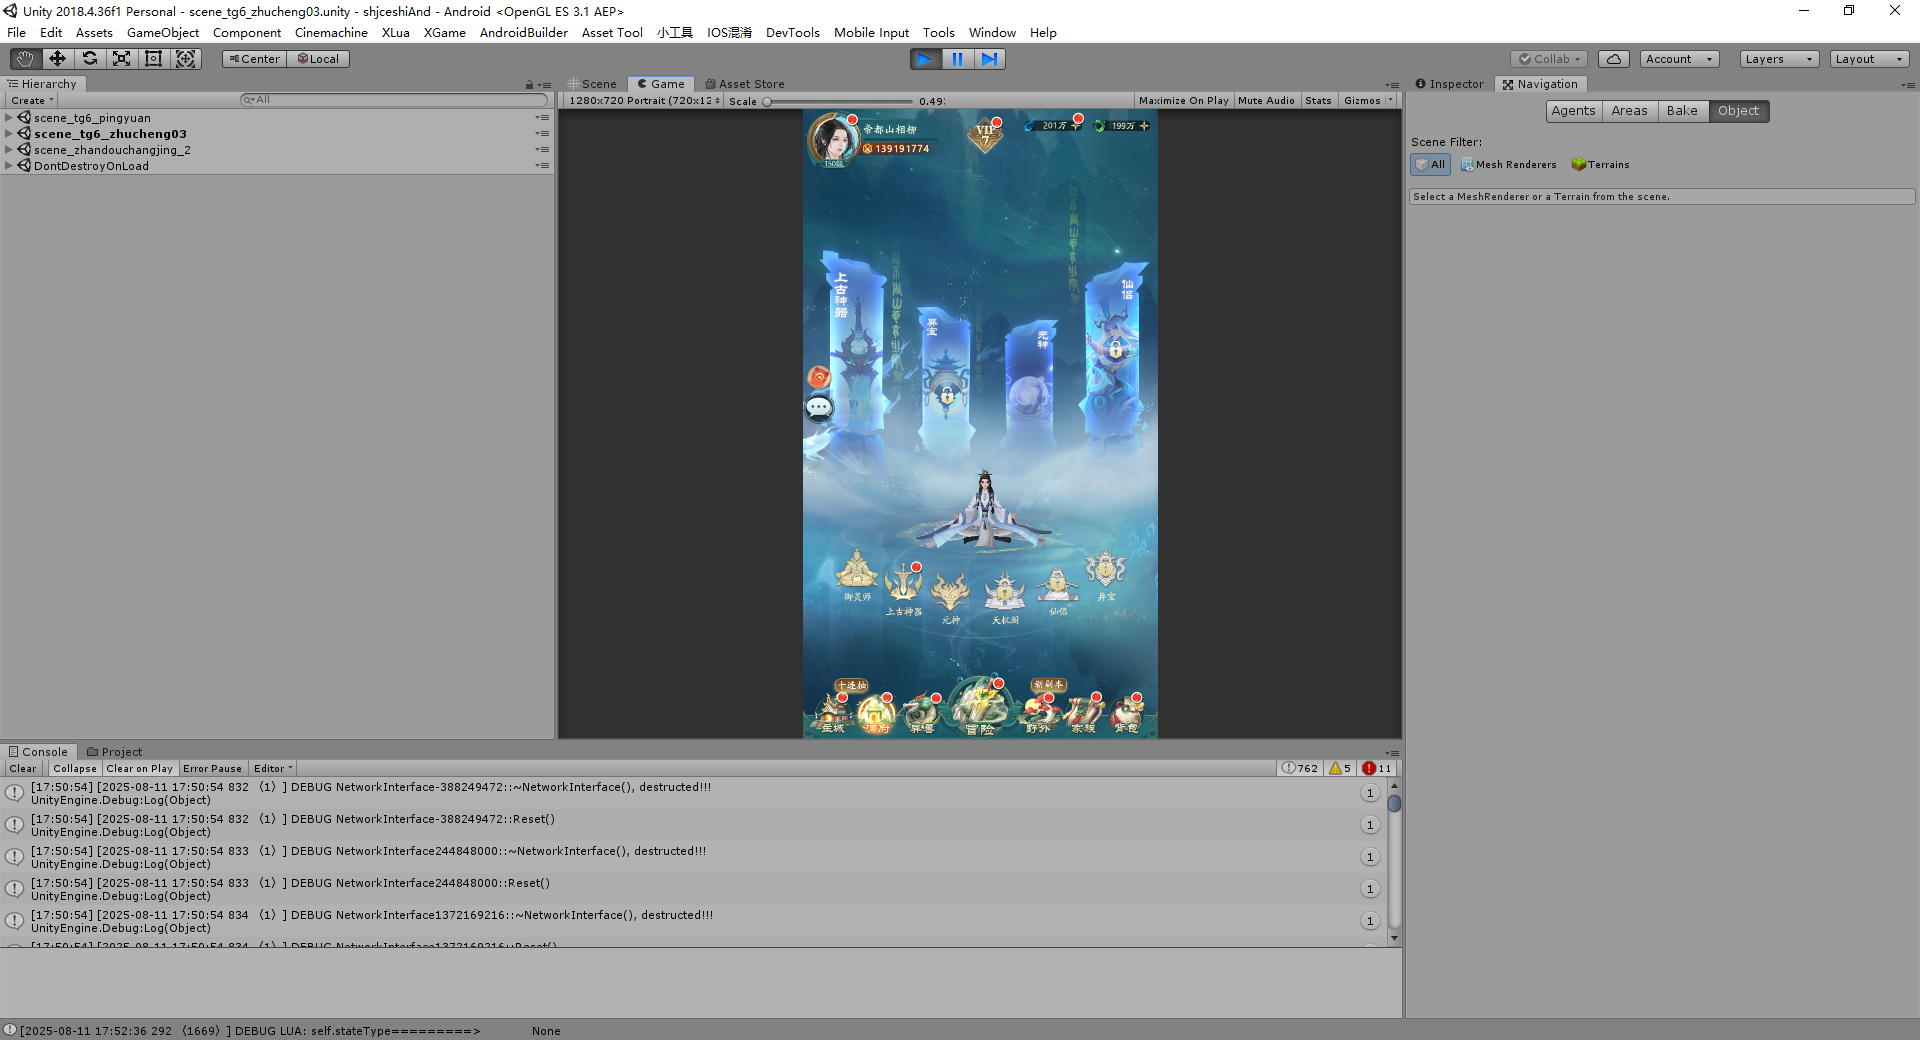The width and height of the screenshot is (1920, 1040).
Task: Open the GameObject menu
Action: click(x=163, y=33)
